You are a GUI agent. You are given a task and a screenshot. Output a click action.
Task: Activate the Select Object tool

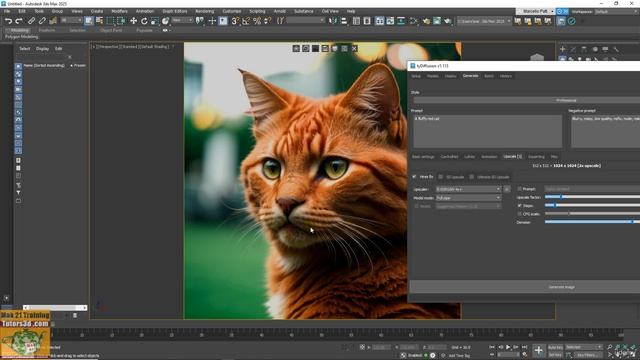coord(89,21)
